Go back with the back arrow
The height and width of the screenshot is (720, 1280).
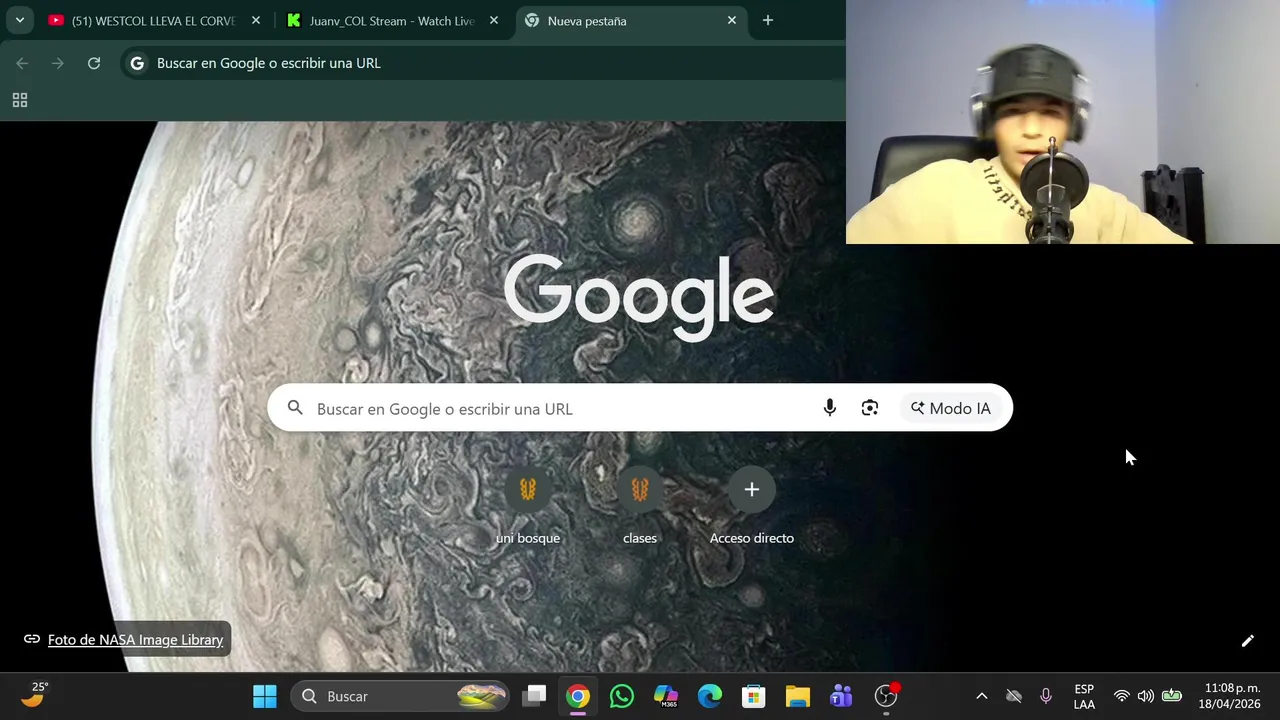pyautogui.click(x=22, y=63)
